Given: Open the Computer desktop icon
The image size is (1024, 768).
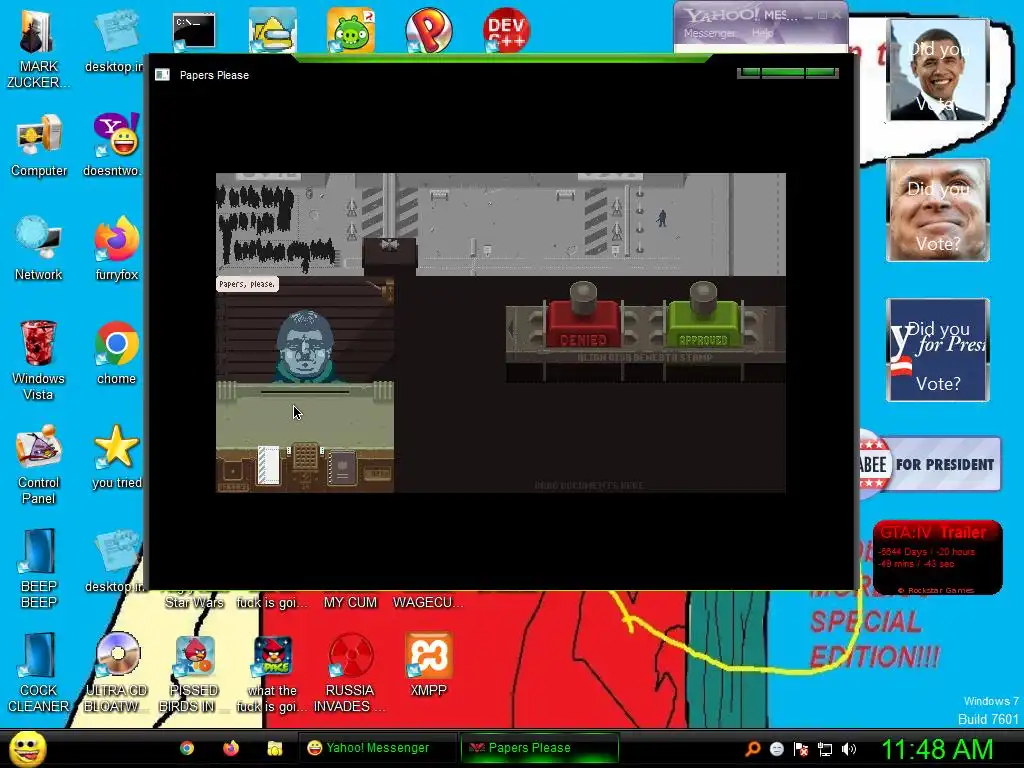Looking at the screenshot, I should pyautogui.click(x=39, y=145).
